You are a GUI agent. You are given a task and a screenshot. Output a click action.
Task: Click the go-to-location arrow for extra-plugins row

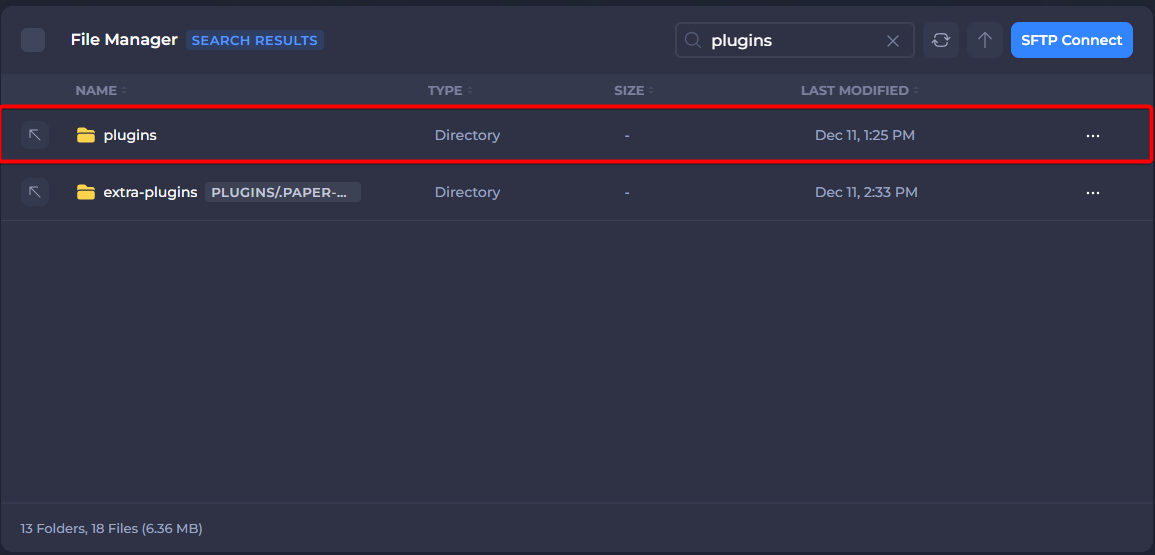pyautogui.click(x=35, y=192)
